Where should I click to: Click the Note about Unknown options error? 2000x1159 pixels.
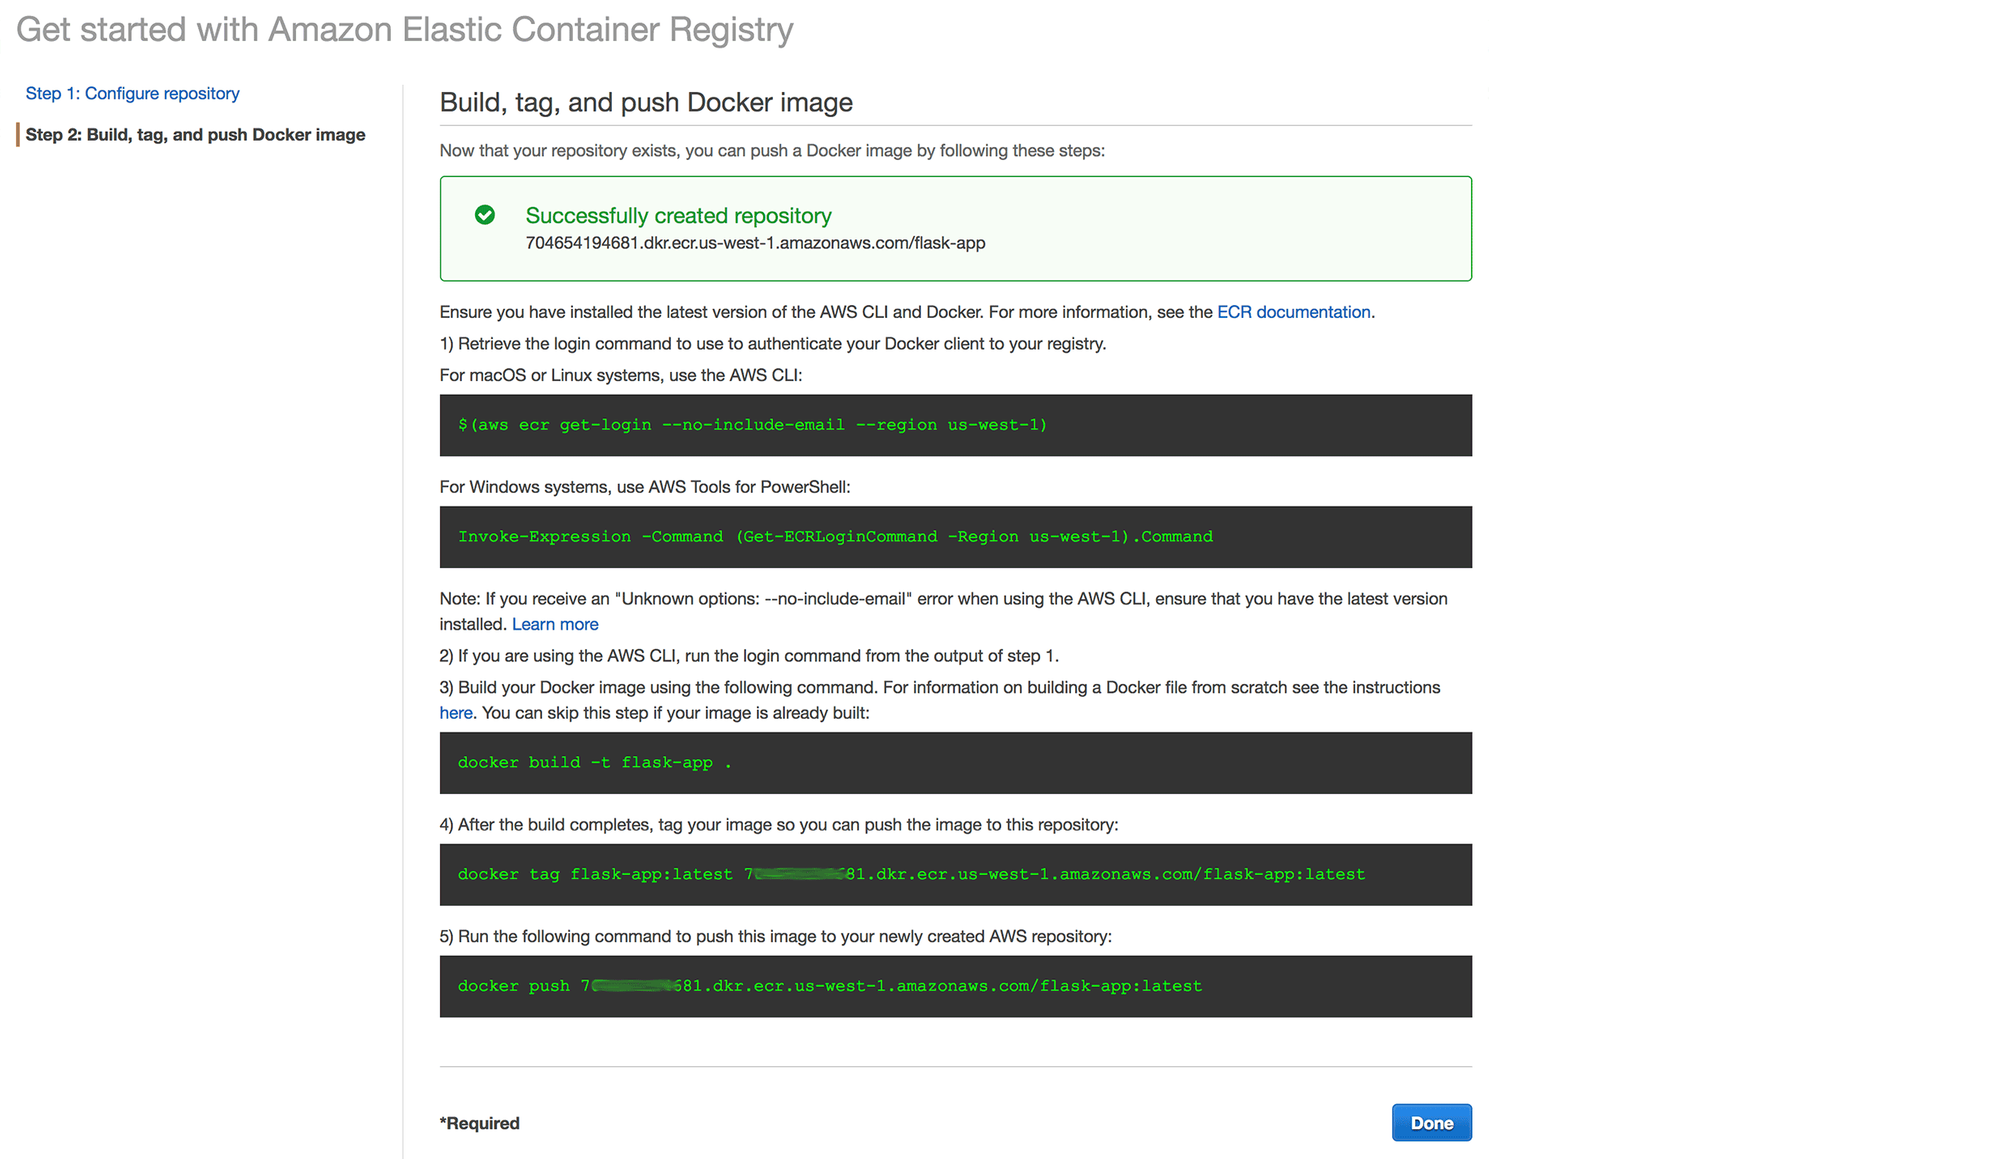(944, 611)
